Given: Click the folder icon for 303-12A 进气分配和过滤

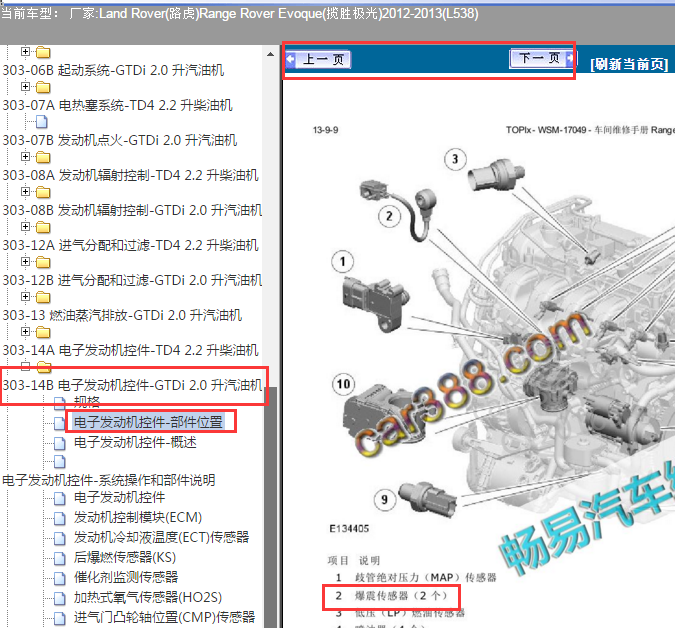Looking at the screenshot, I should [x=43, y=227].
